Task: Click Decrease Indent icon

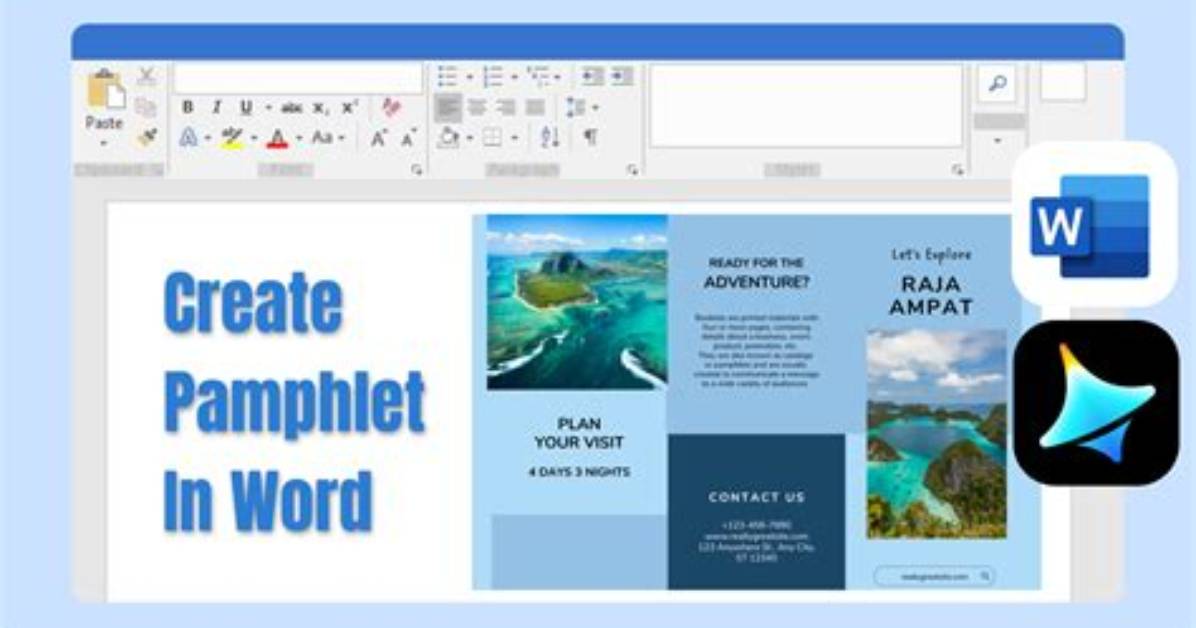Action: (593, 76)
